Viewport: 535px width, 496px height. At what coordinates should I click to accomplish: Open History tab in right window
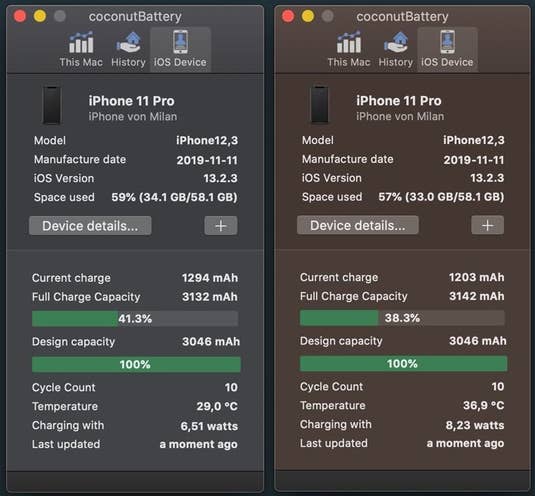click(396, 49)
